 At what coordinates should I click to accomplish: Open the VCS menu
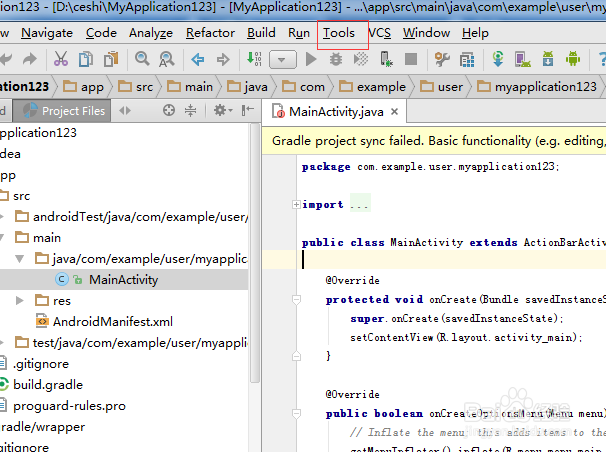[379, 33]
